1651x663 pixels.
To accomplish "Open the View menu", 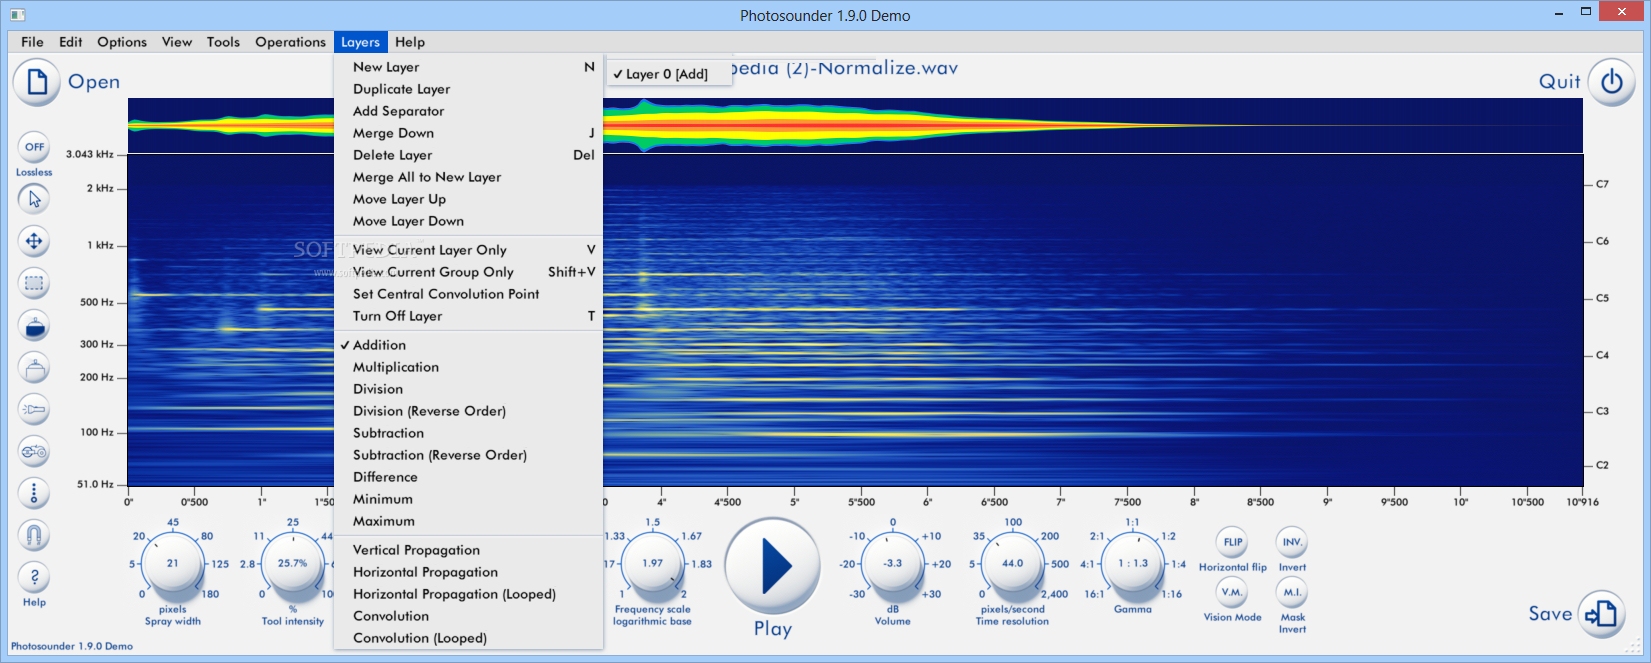I will pyautogui.click(x=177, y=42).
